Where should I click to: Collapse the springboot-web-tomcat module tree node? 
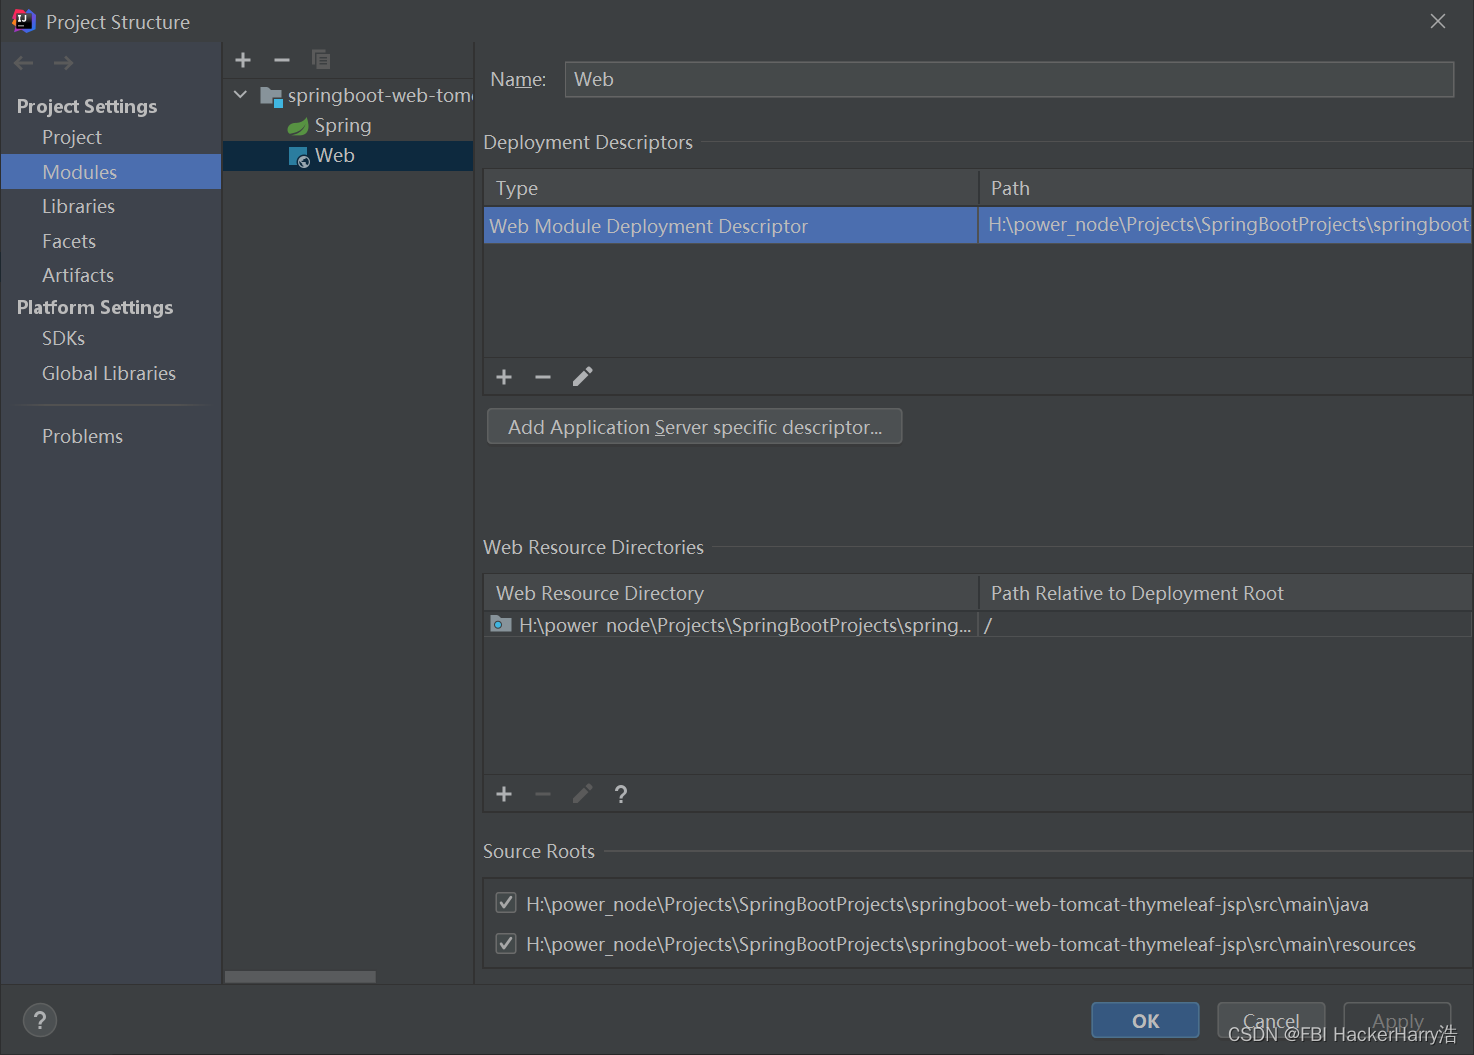click(241, 95)
